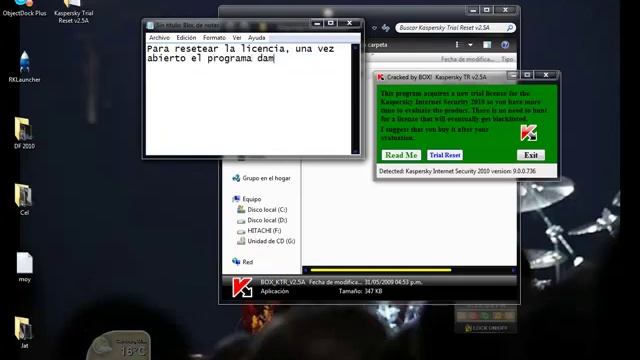
Task: Toggle the Explorer preview pane icon
Action: click(x=487, y=44)
